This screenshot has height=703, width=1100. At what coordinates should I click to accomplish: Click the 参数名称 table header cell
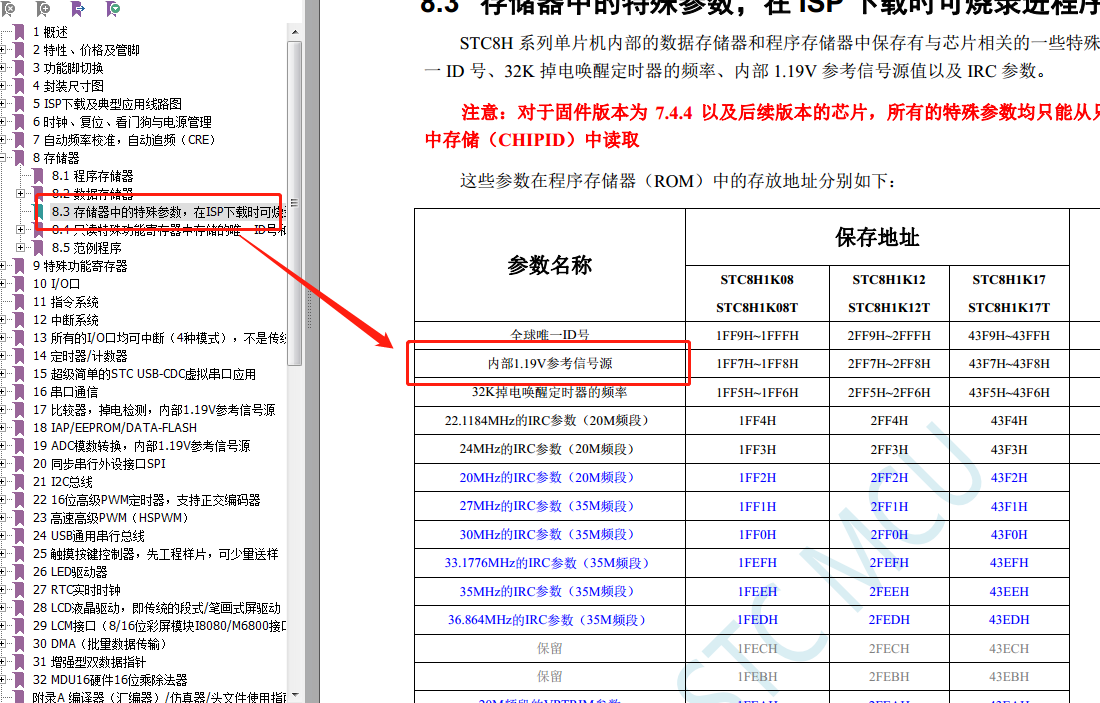[550, 265]
